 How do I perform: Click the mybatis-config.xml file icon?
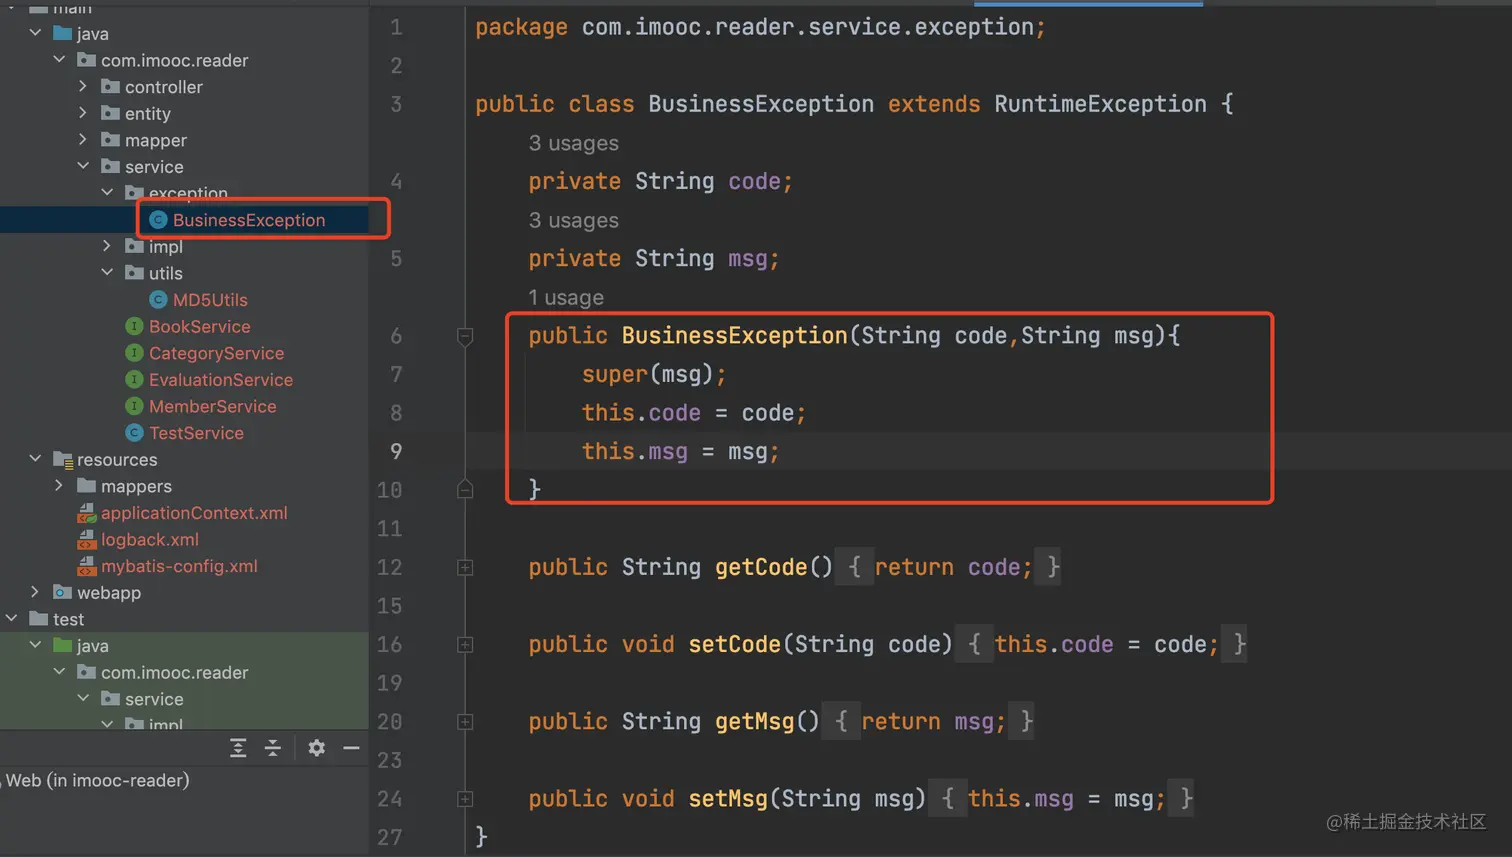click(87, 566)
